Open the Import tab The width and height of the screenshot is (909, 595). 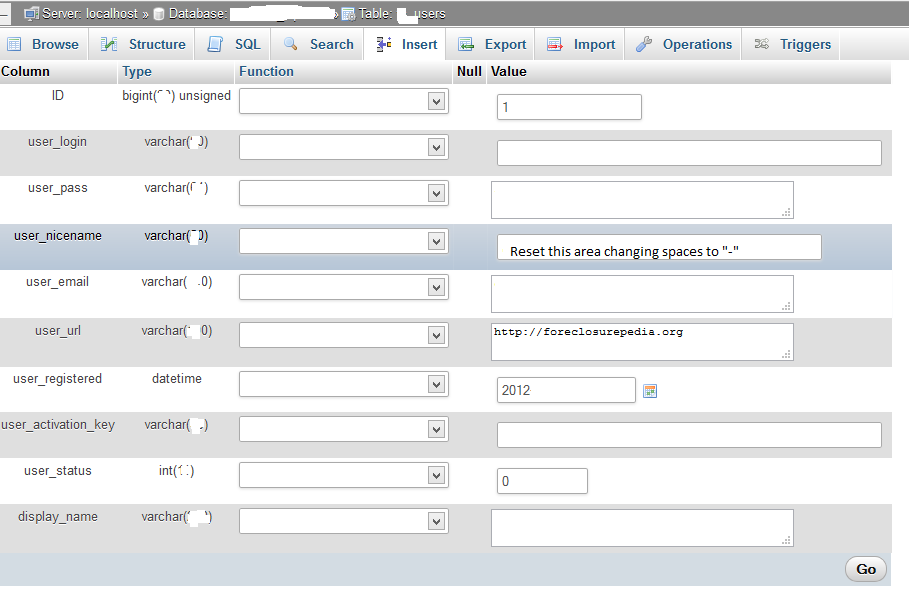[x=580, y=44]
